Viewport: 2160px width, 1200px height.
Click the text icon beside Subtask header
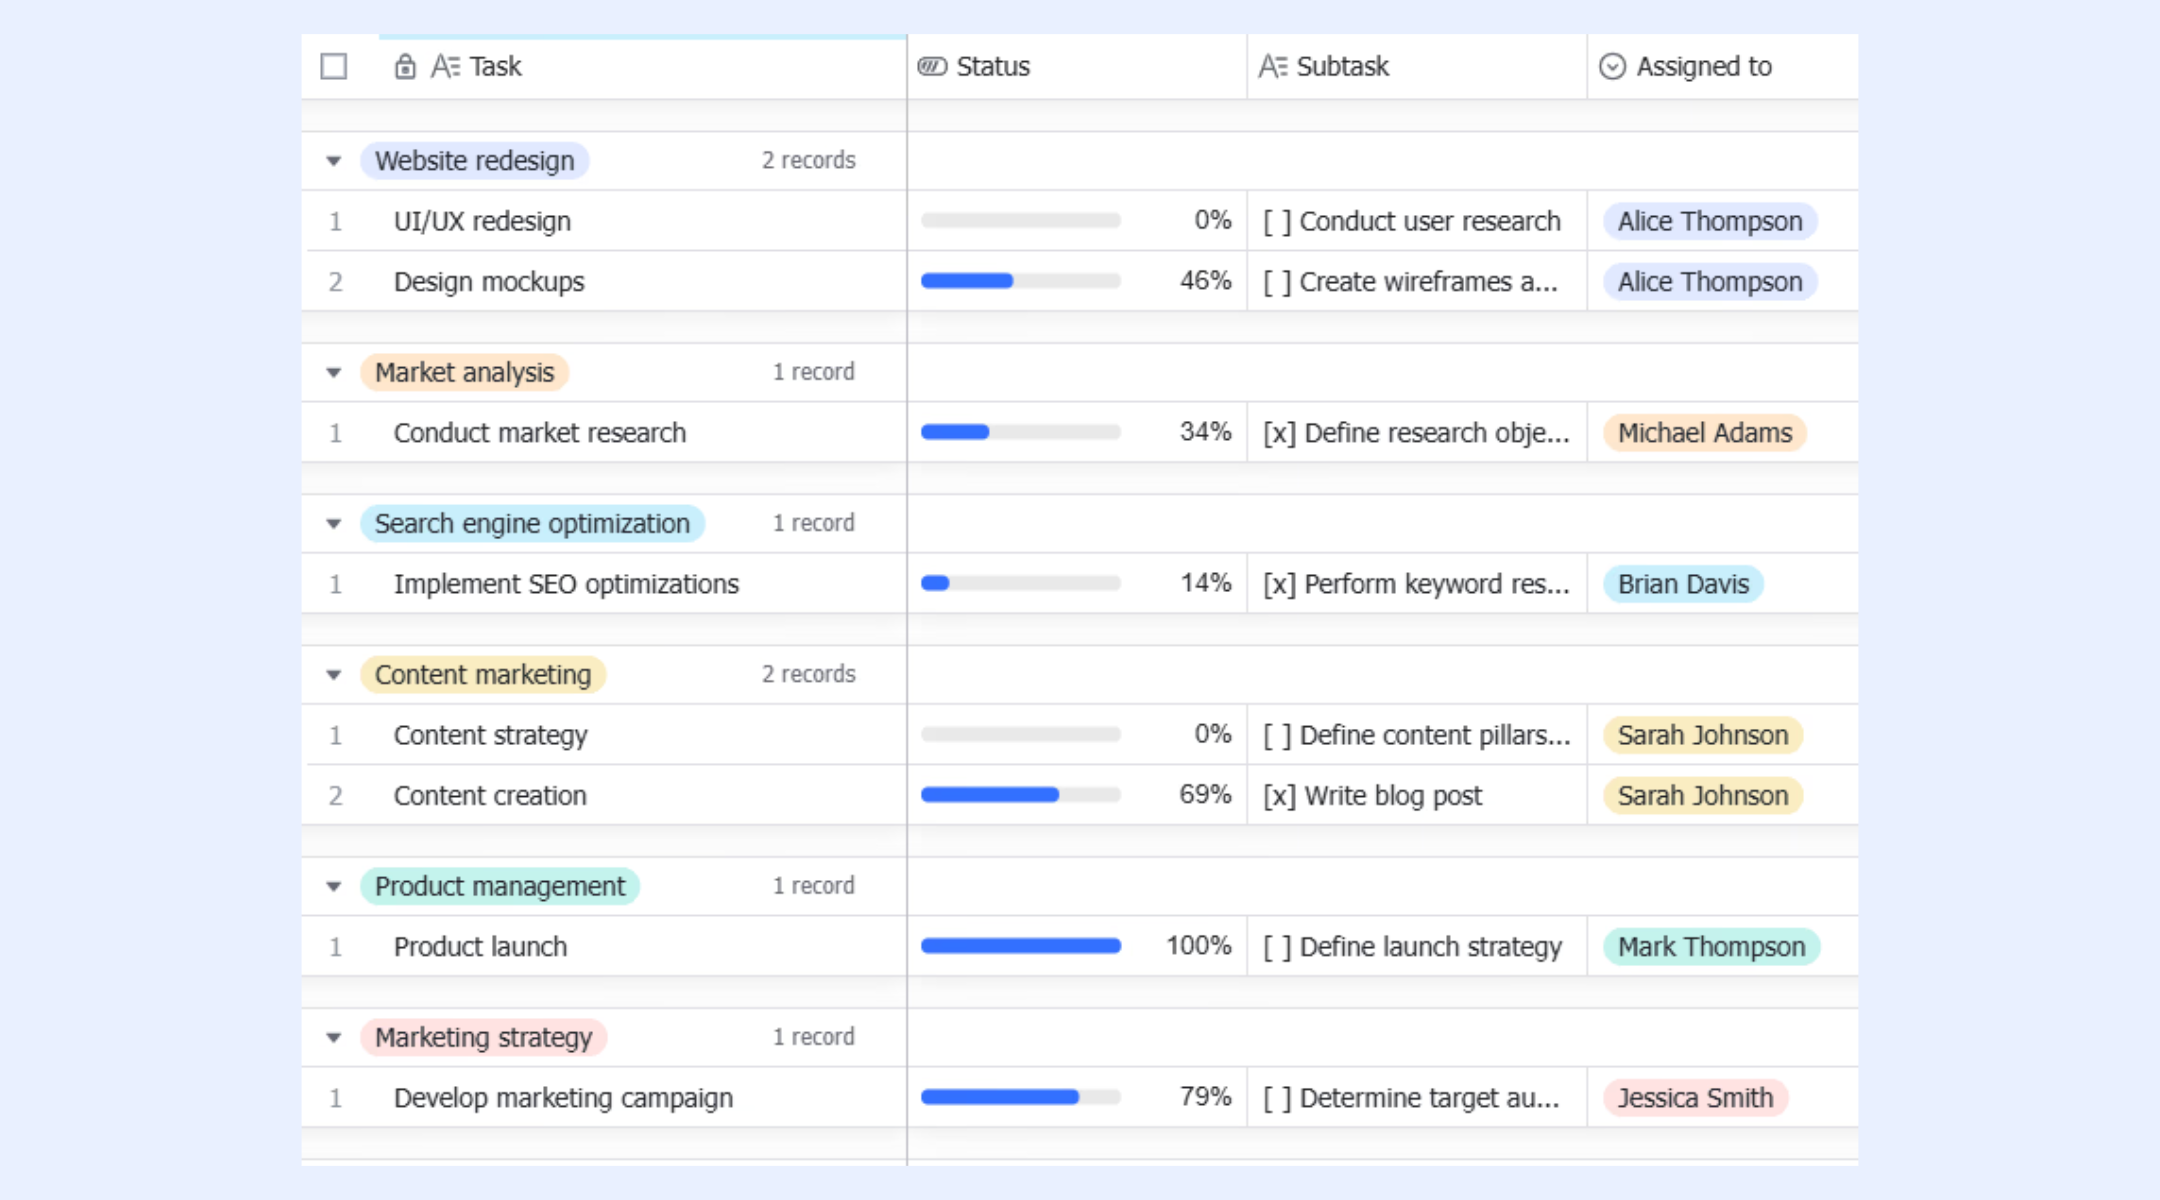1272,66
